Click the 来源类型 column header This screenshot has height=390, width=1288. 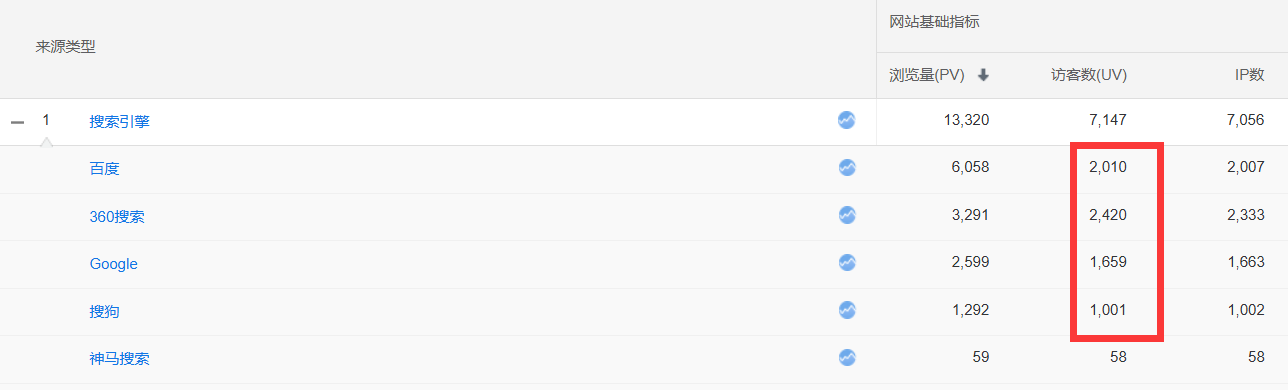tap(66, 47)
